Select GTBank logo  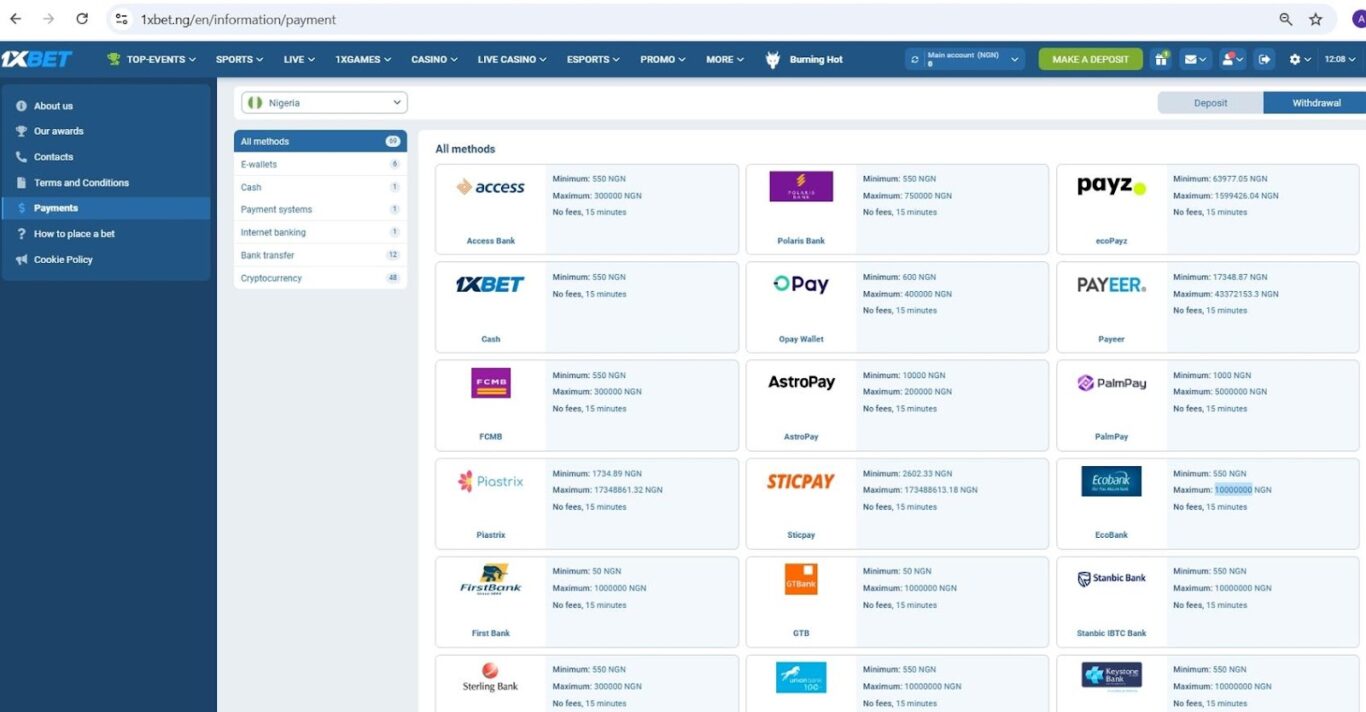coord(801,579)
